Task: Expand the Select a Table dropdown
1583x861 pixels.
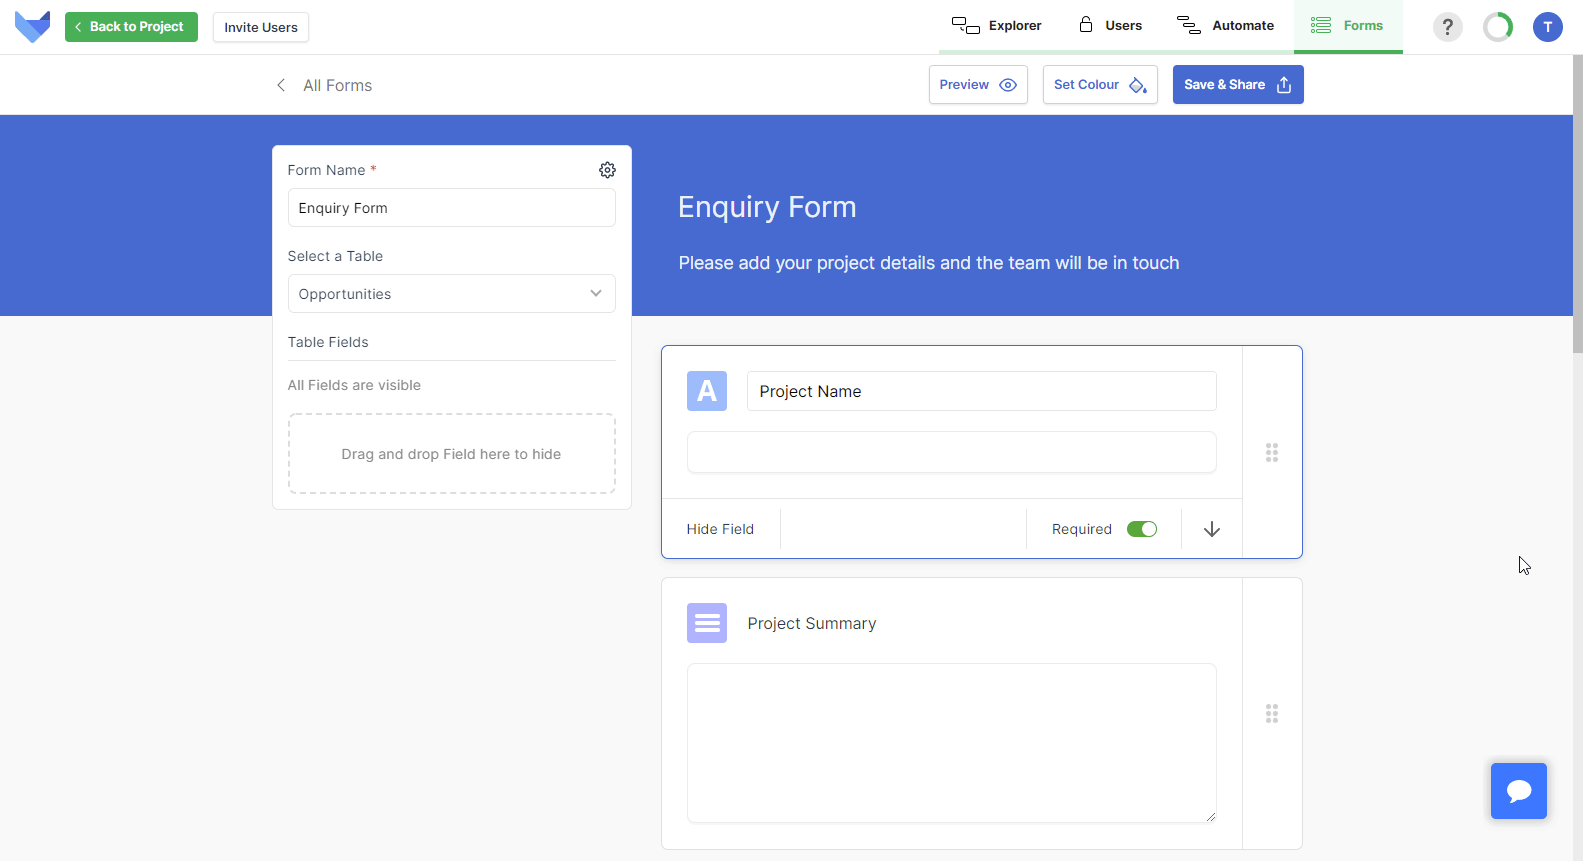Action: coord(451,294)
